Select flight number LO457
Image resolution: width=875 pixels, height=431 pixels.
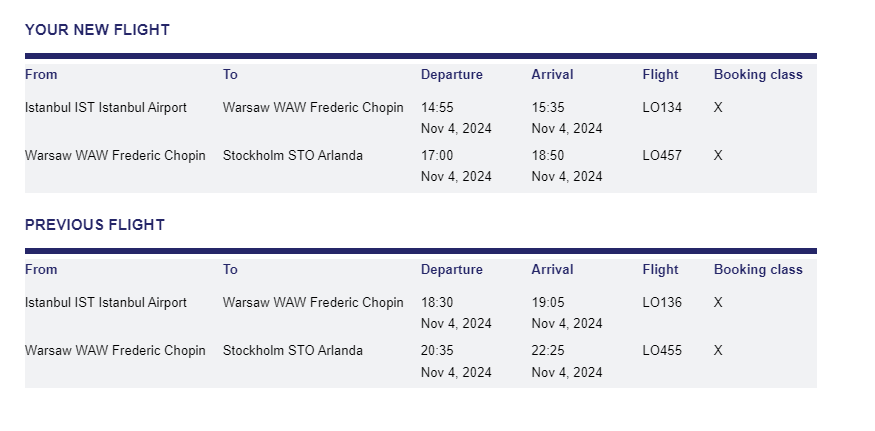point(662,156)
